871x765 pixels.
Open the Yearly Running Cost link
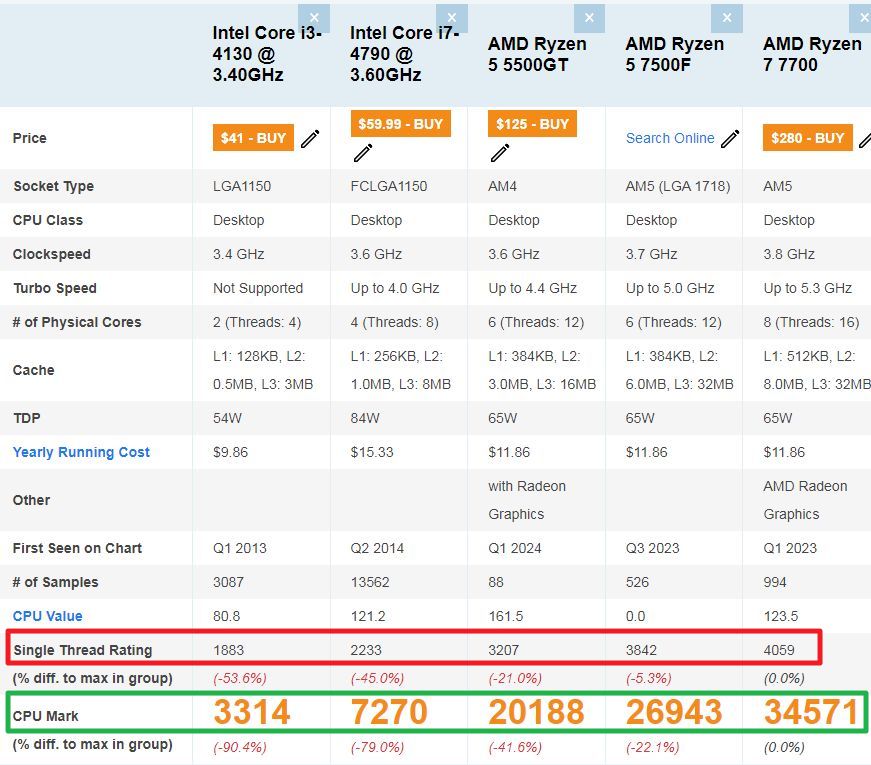[x=81, y=452]
